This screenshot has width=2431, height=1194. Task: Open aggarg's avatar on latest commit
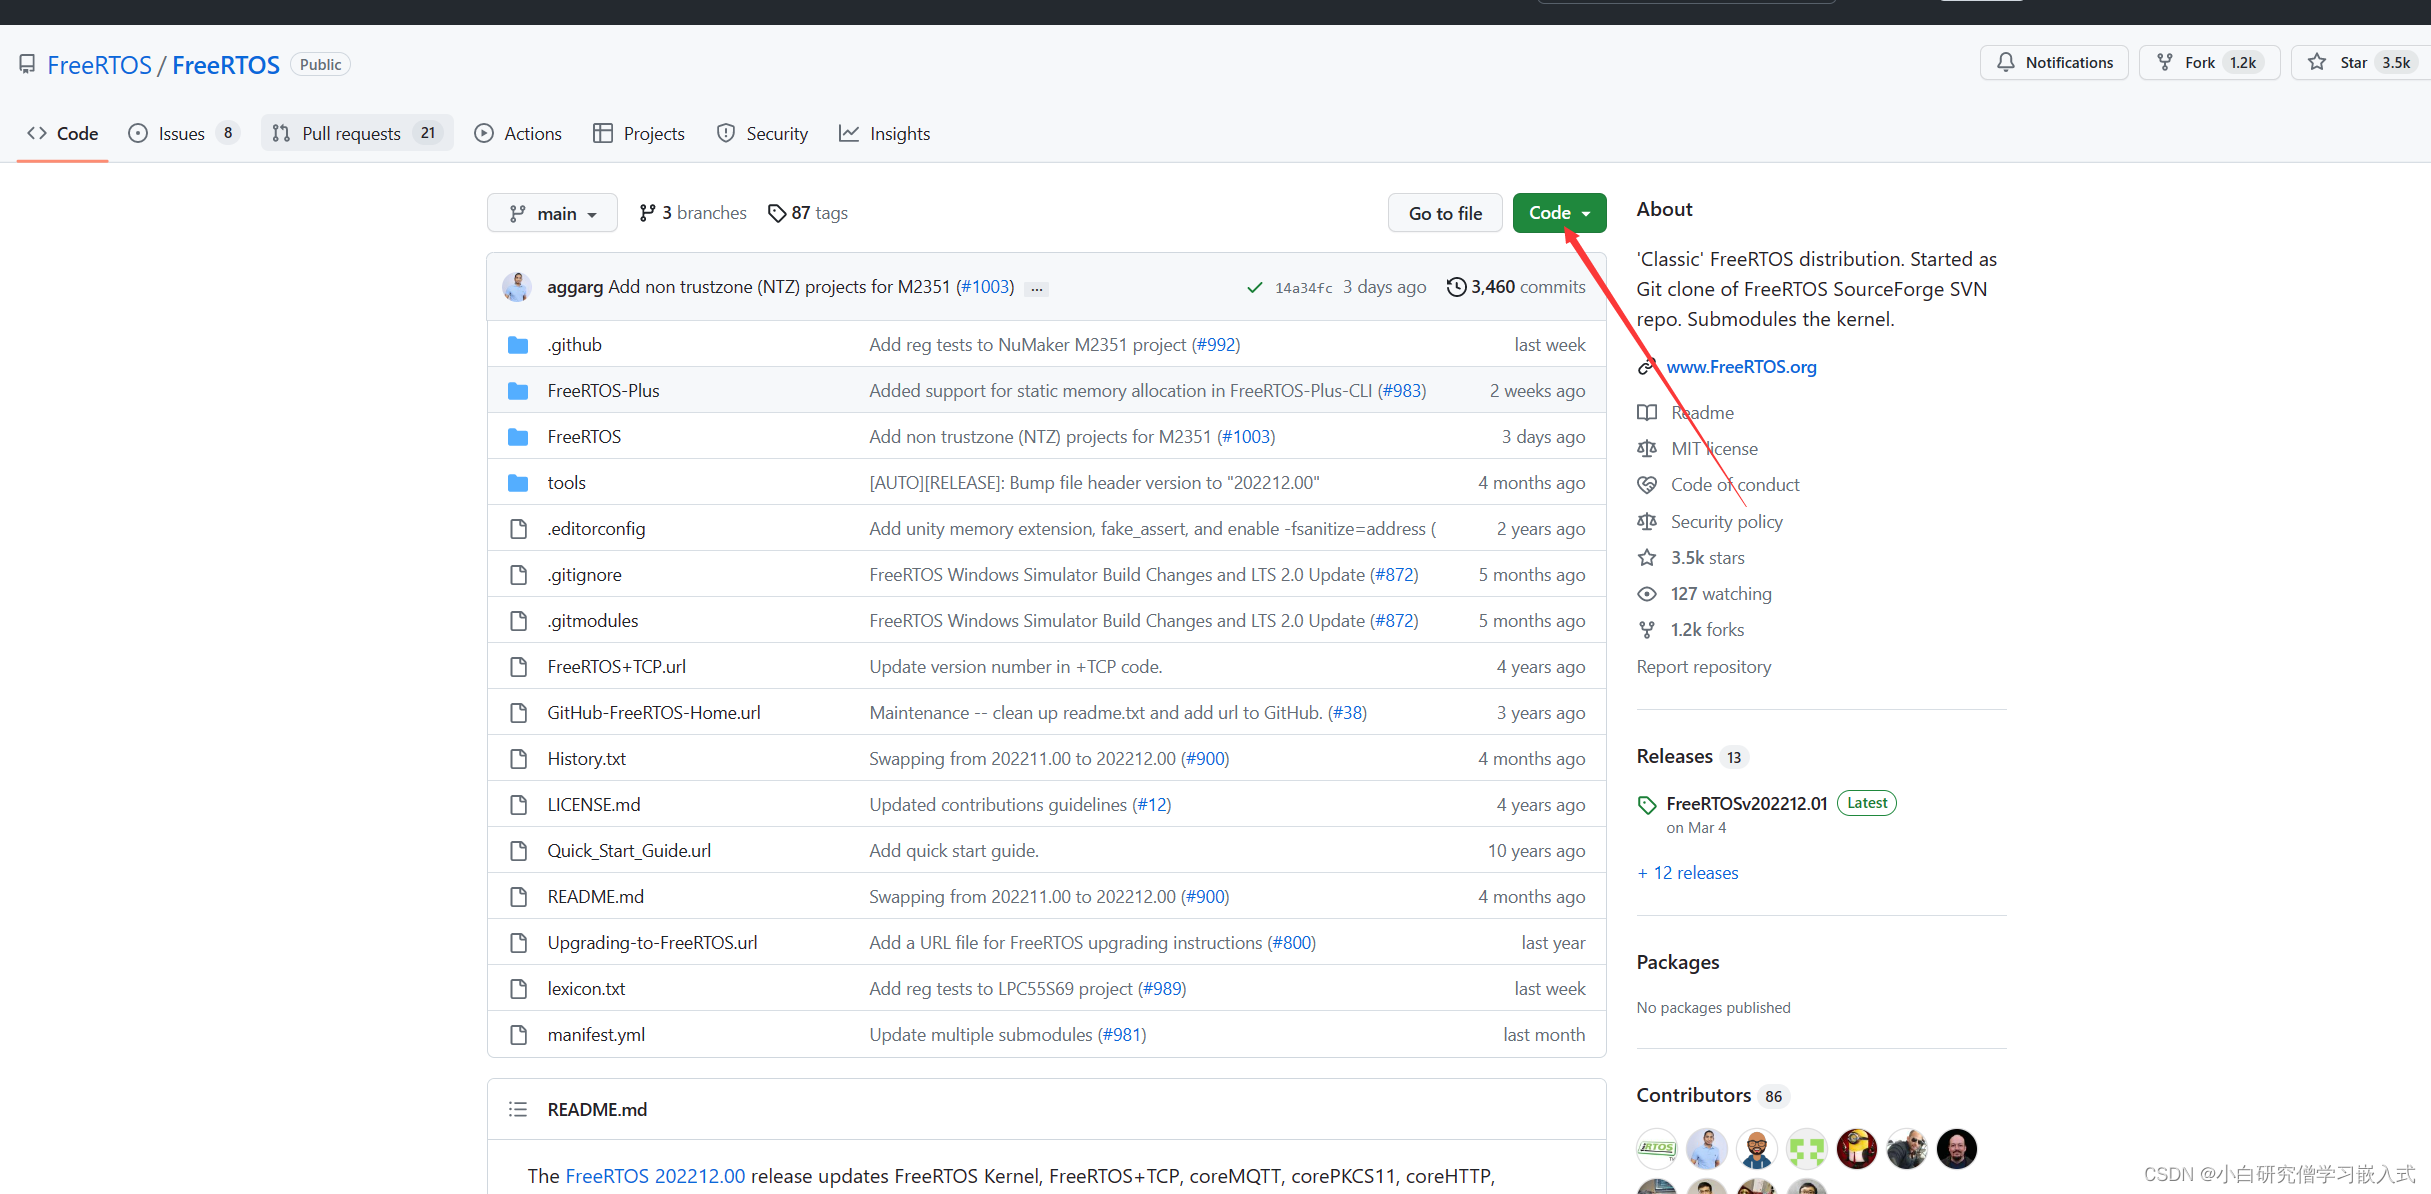[x=517, y=287]
